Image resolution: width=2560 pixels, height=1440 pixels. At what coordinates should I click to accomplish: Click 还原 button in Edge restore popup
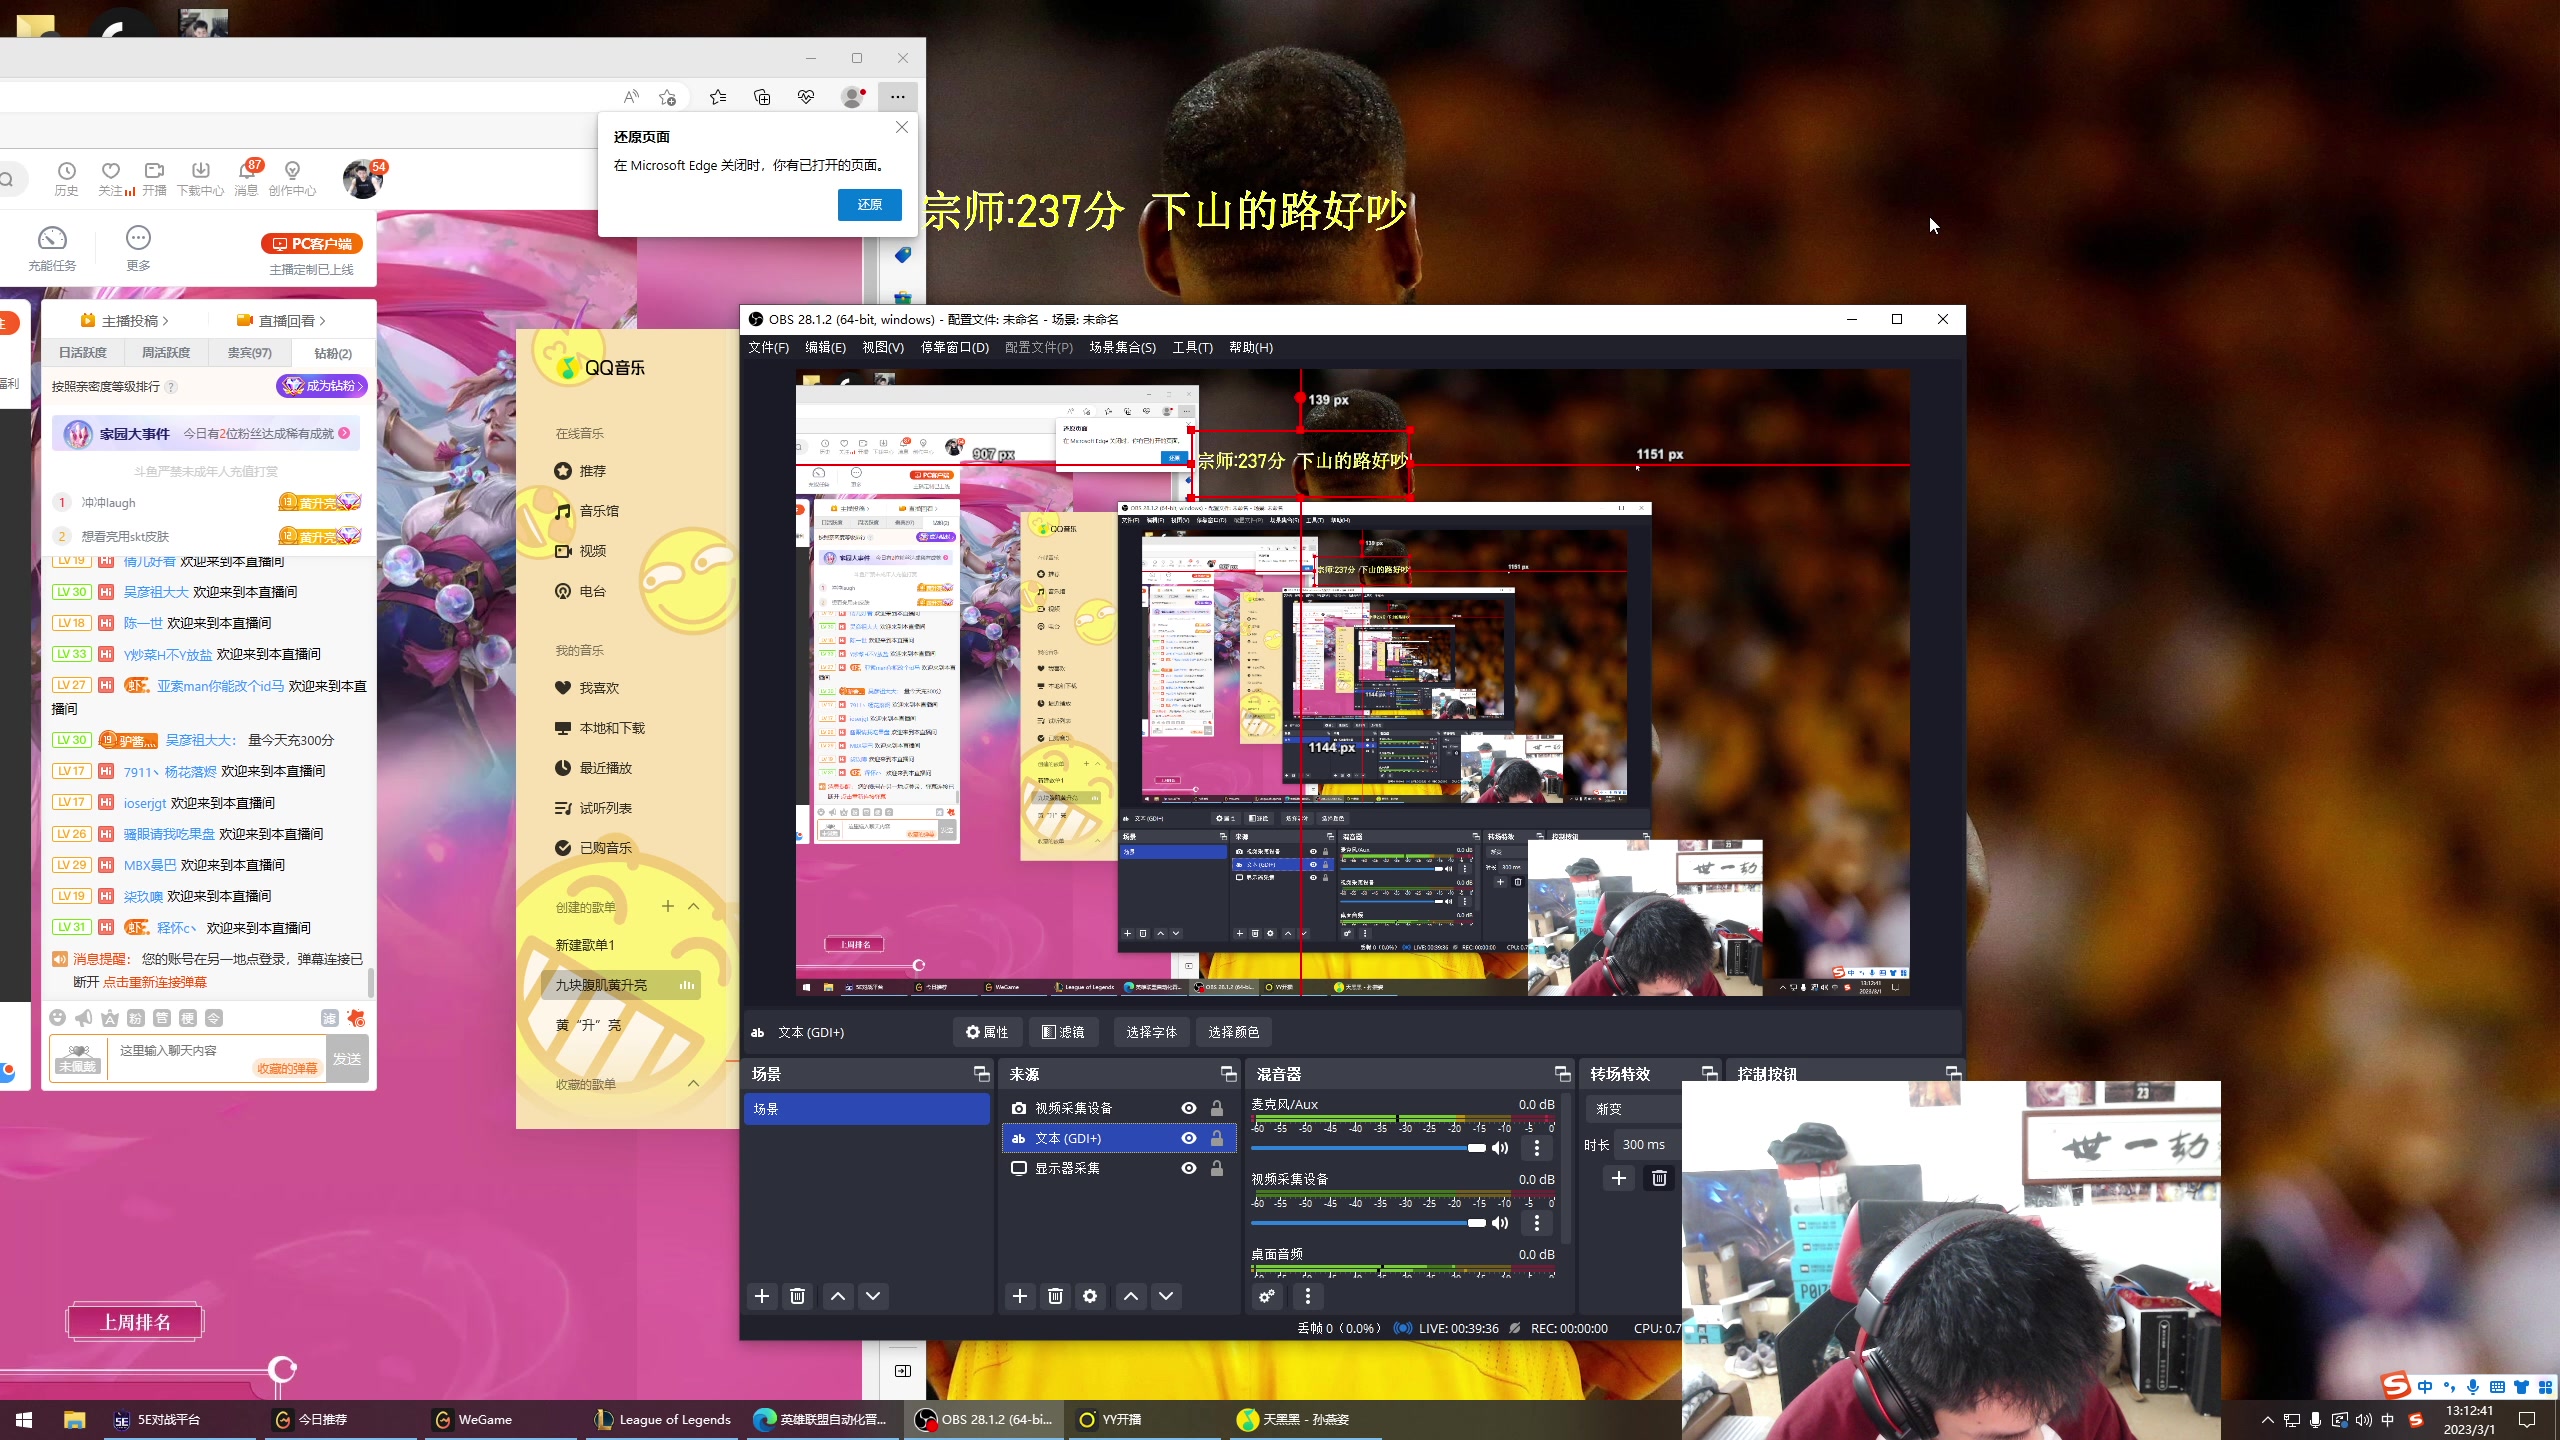click(869, 204)
